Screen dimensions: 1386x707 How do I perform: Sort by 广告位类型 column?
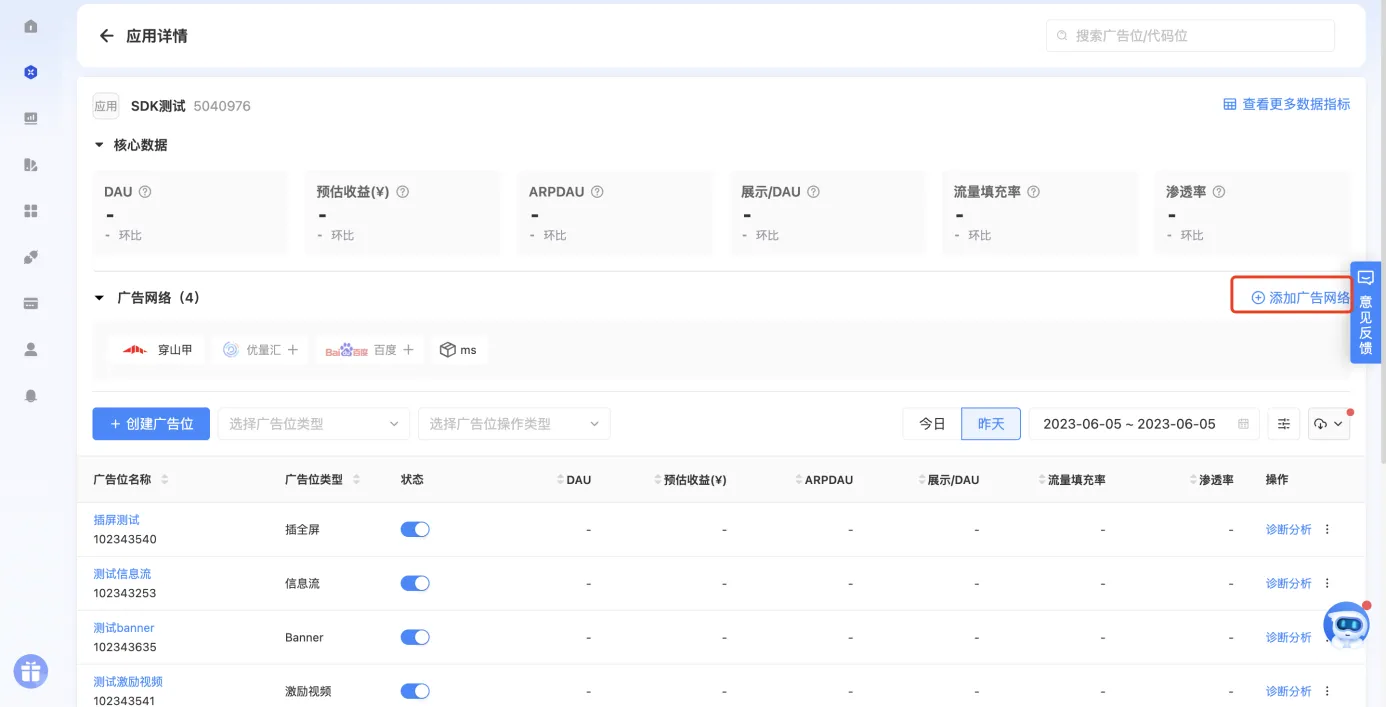tap(356, 480)
